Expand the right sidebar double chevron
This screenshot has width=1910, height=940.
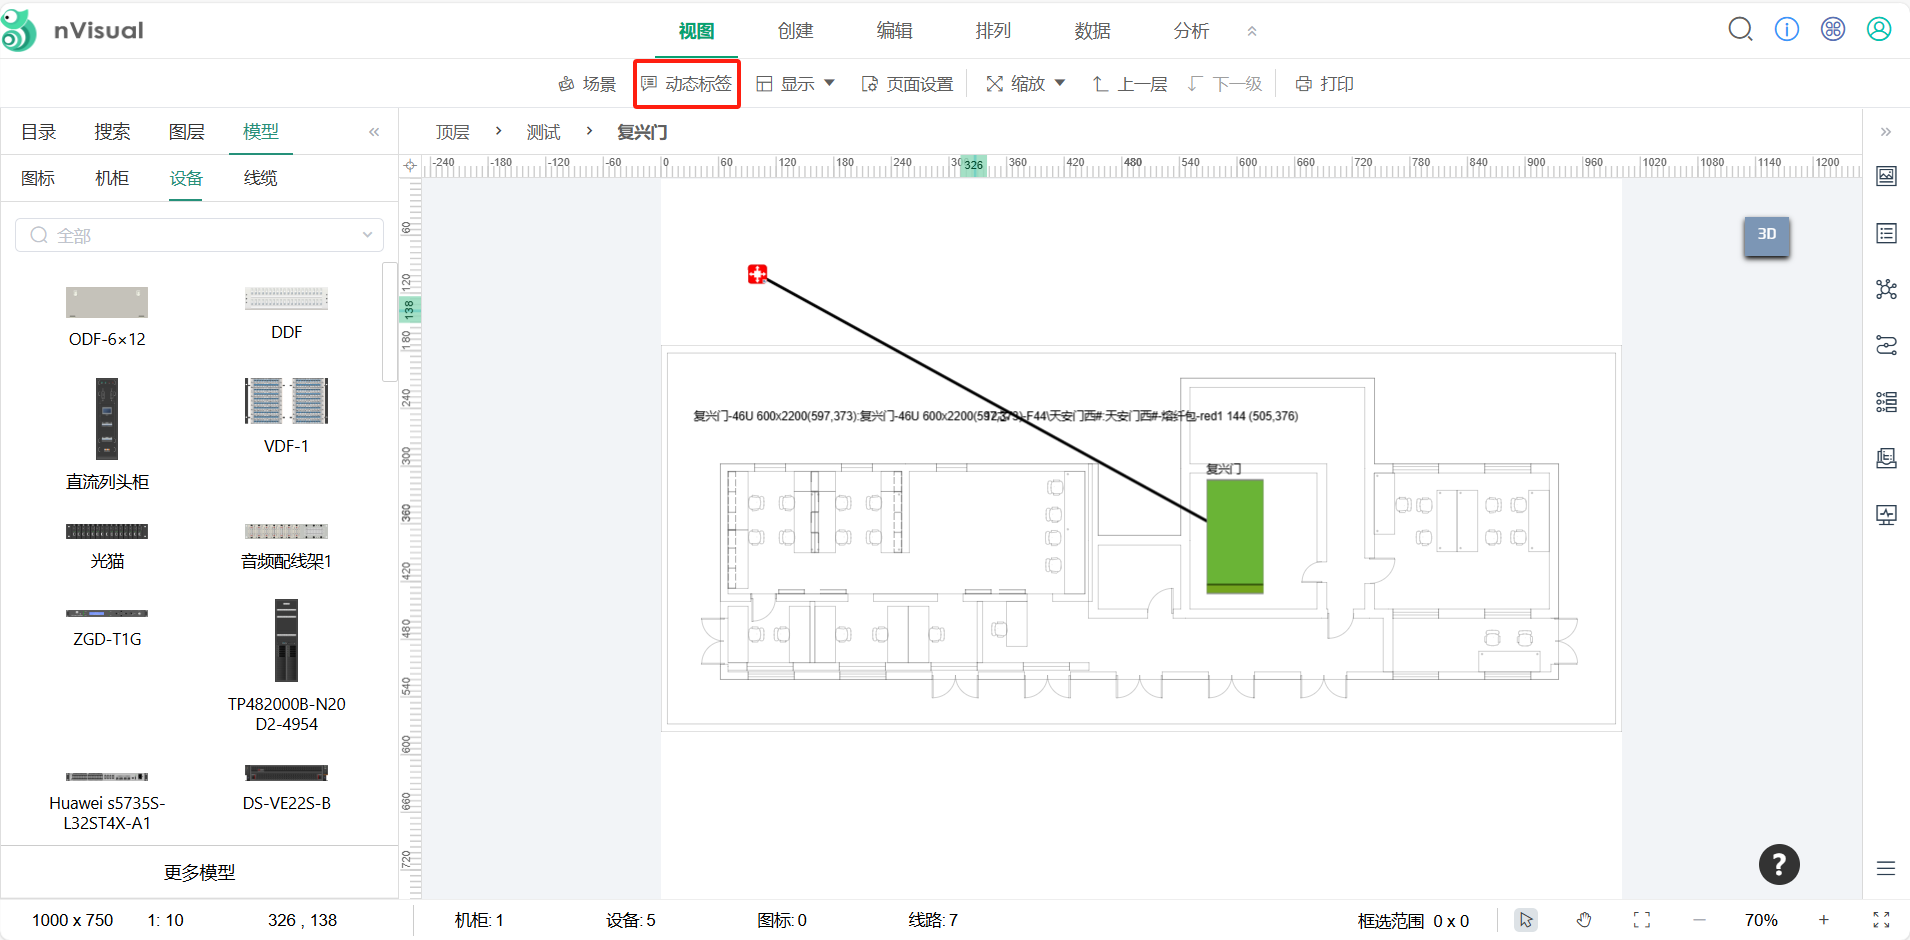pyautogui.click(x=1886, y=132)
